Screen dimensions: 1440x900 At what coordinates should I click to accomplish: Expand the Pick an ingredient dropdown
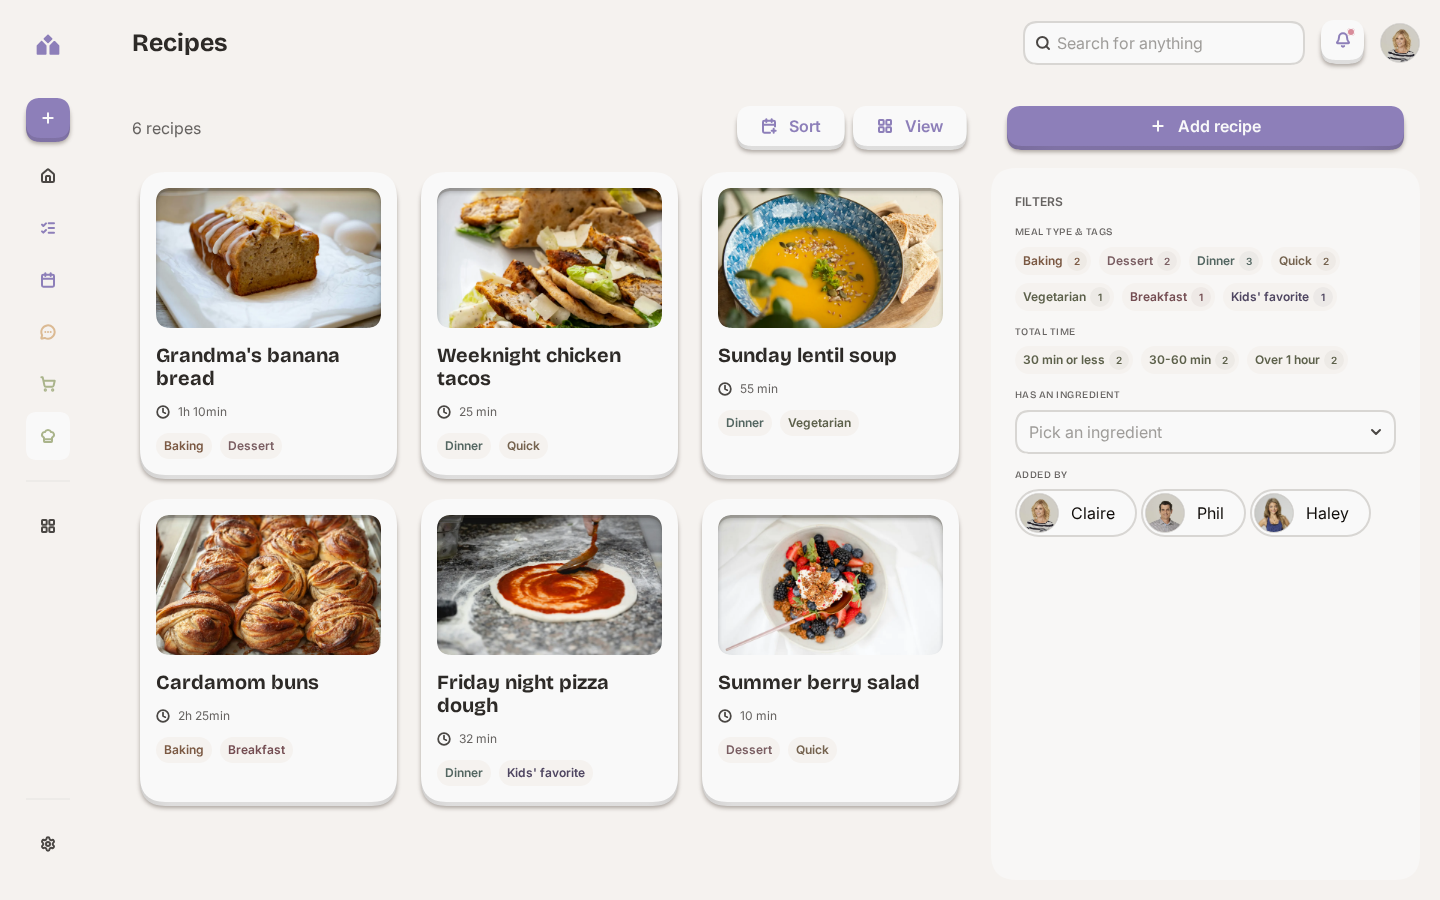pos(1205,432)
